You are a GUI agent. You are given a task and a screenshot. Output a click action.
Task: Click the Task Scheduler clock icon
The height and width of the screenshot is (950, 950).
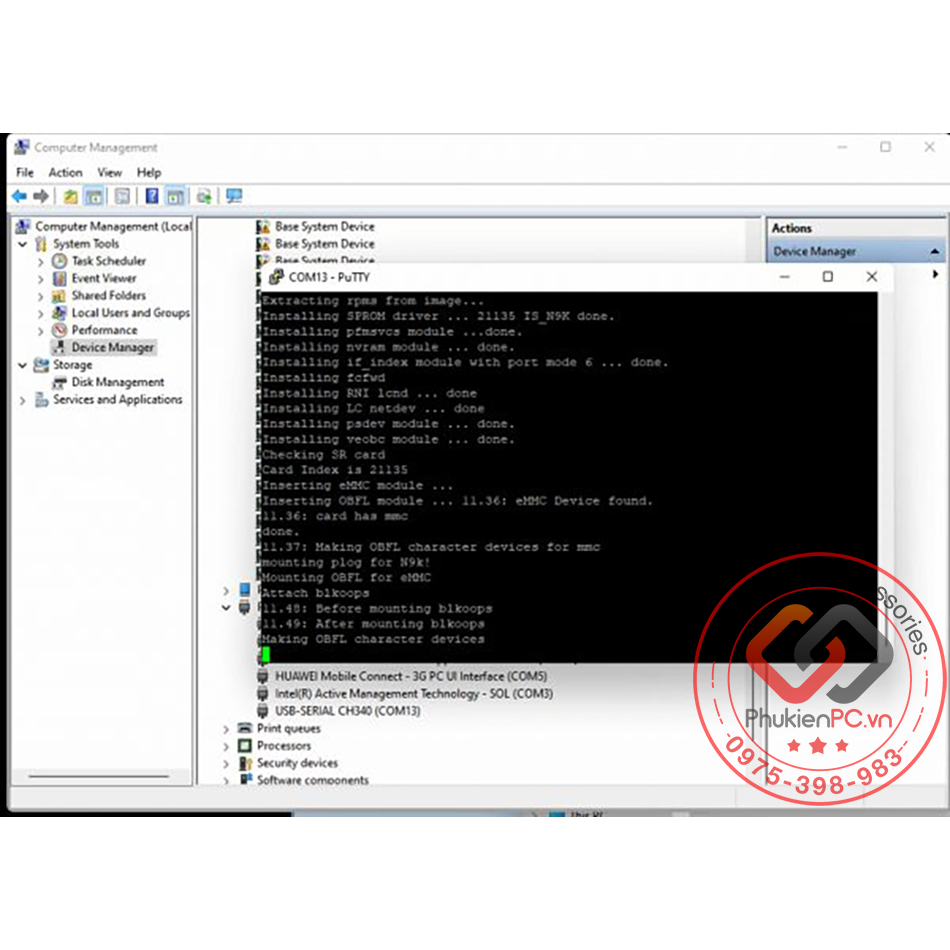click(x=59, y=261)
